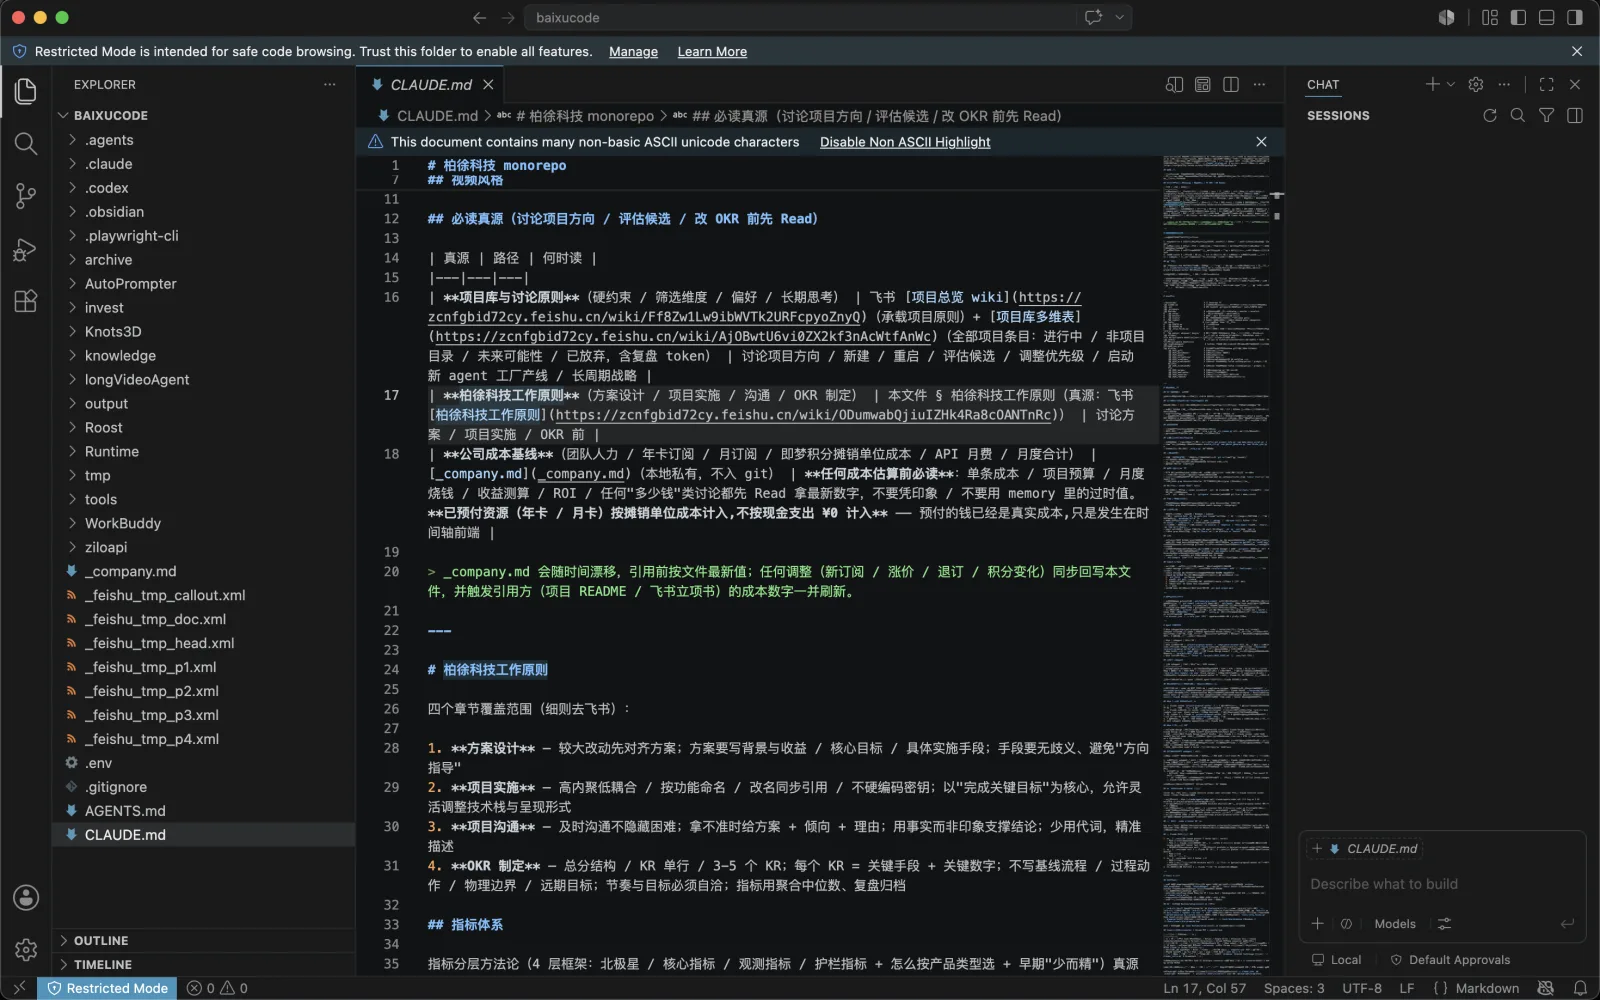This screenshot has height=1000, width=1600.
Task: Click Restricted Mode in status bar
Action: (x=108, y=988)
